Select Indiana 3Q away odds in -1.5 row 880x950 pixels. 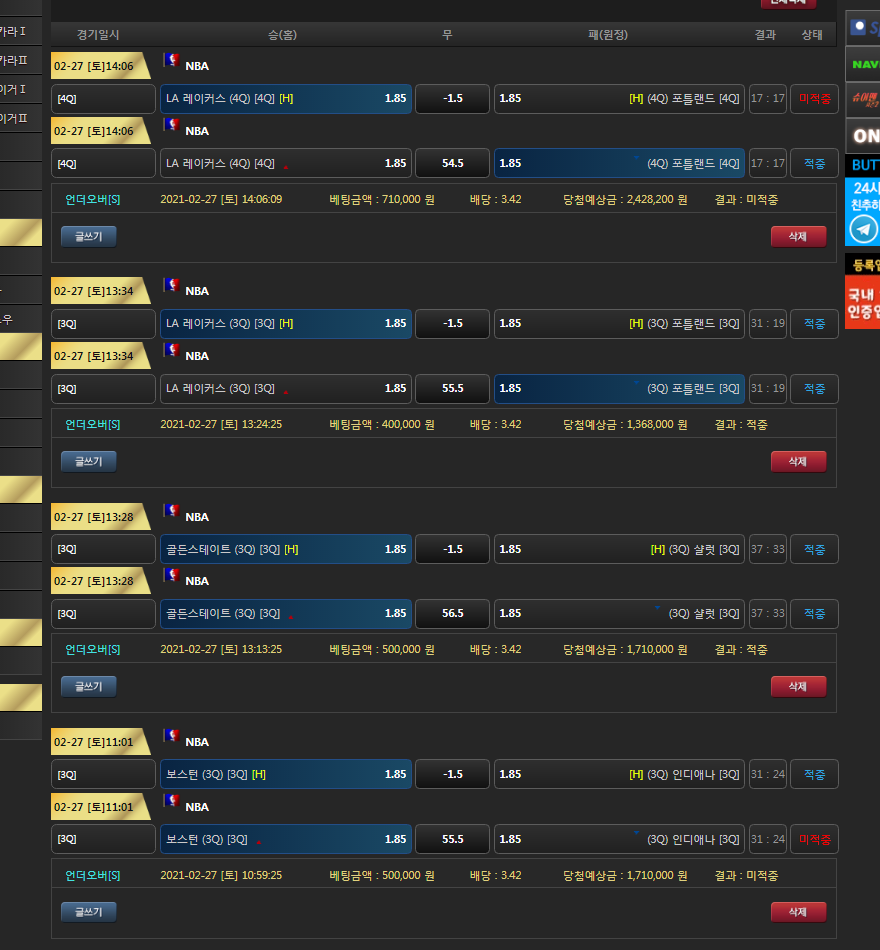[619, 774]
